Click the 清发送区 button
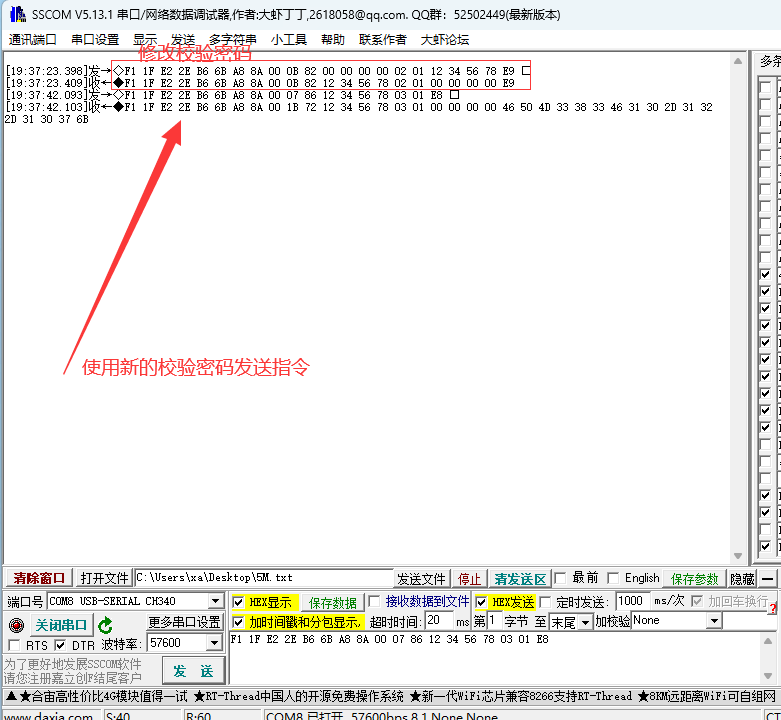Image resolution: width=781 pixels, height=720 pixels. point(520,579)
